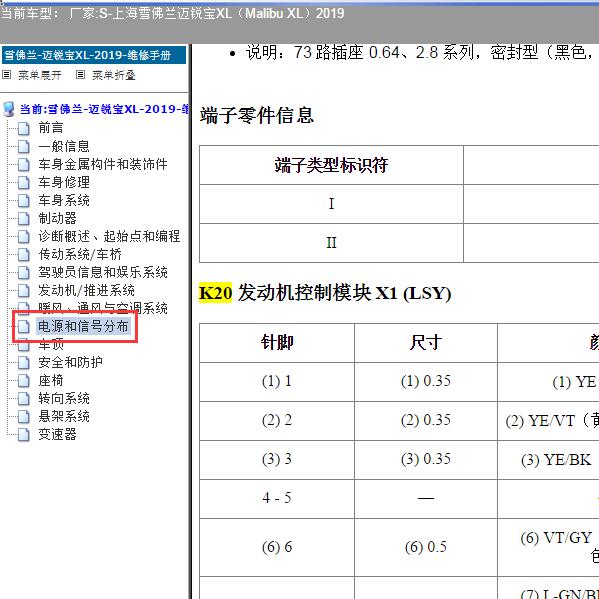Screen dimensions: 599x599
Task: Click the page icon next to 变速器
Action: coord(24,434)
